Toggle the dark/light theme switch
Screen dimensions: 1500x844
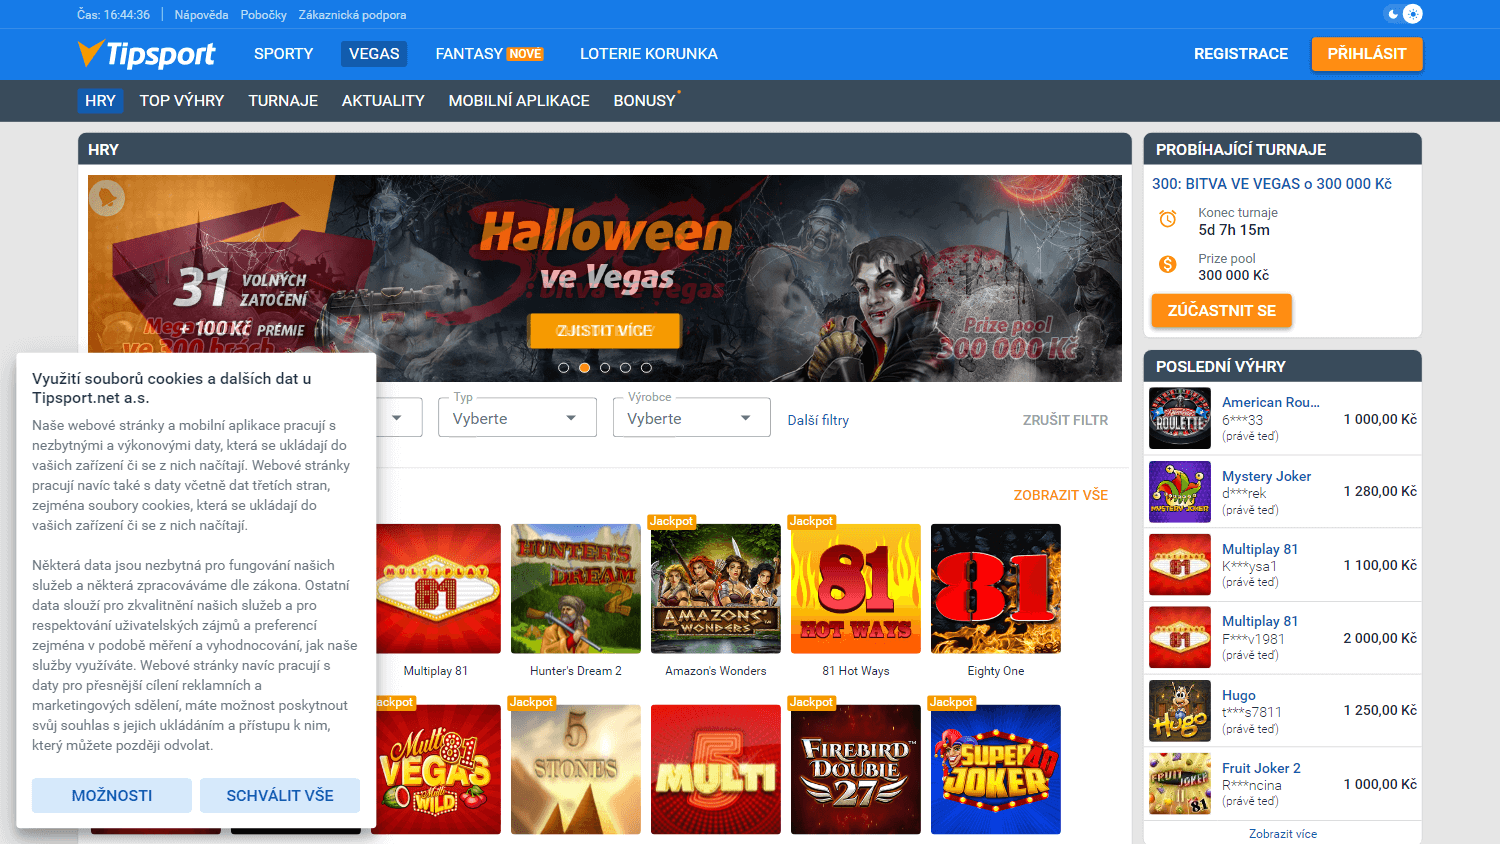(1403, 14)
